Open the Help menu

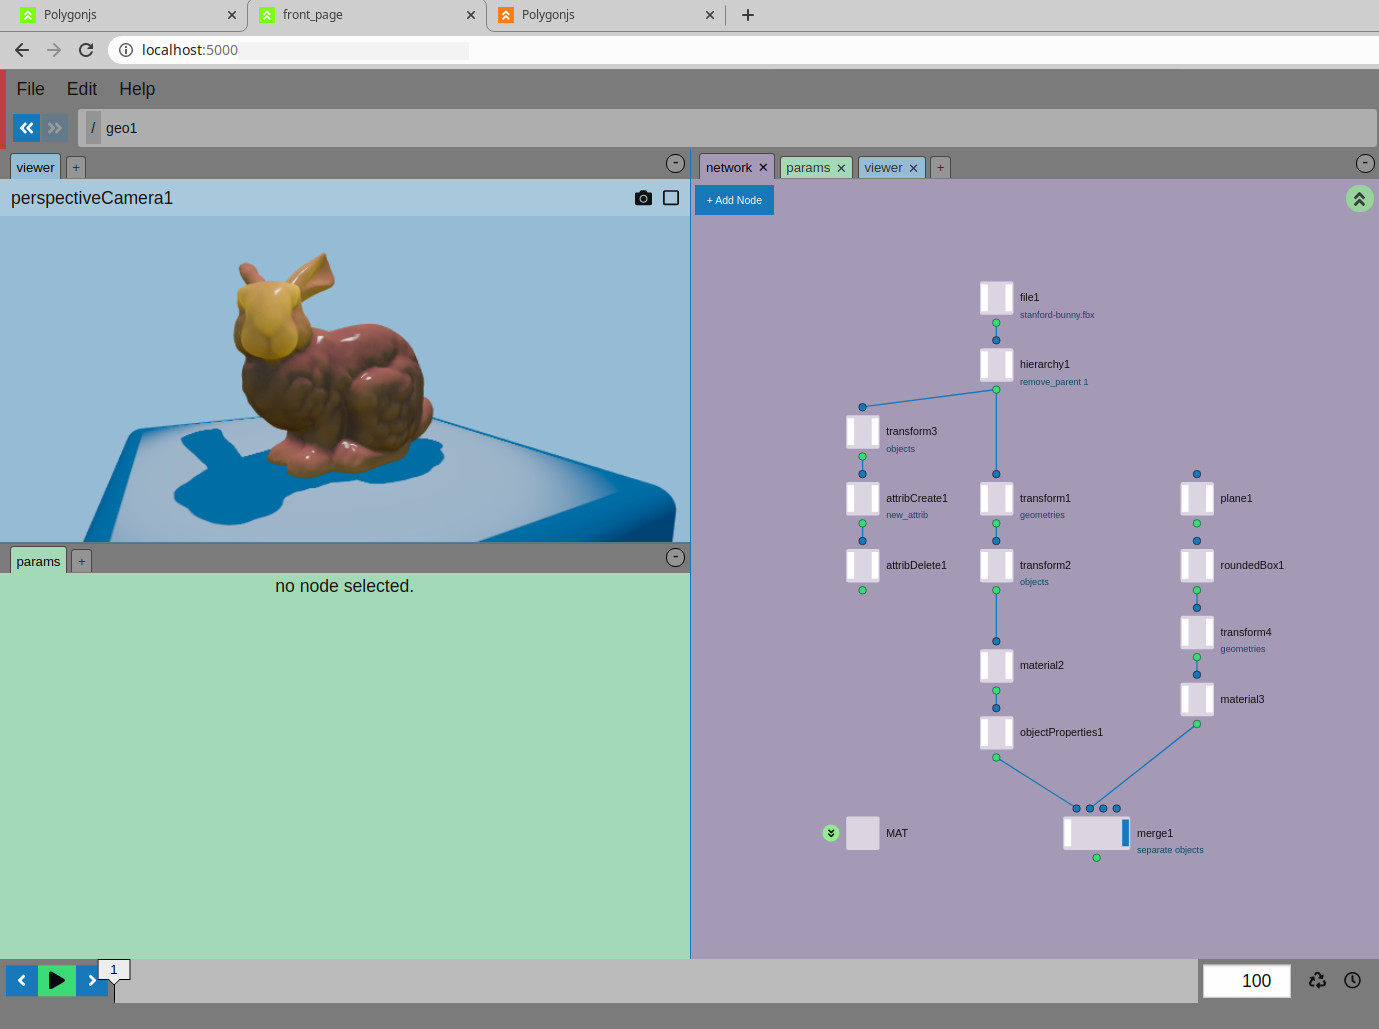click(137, 89)
